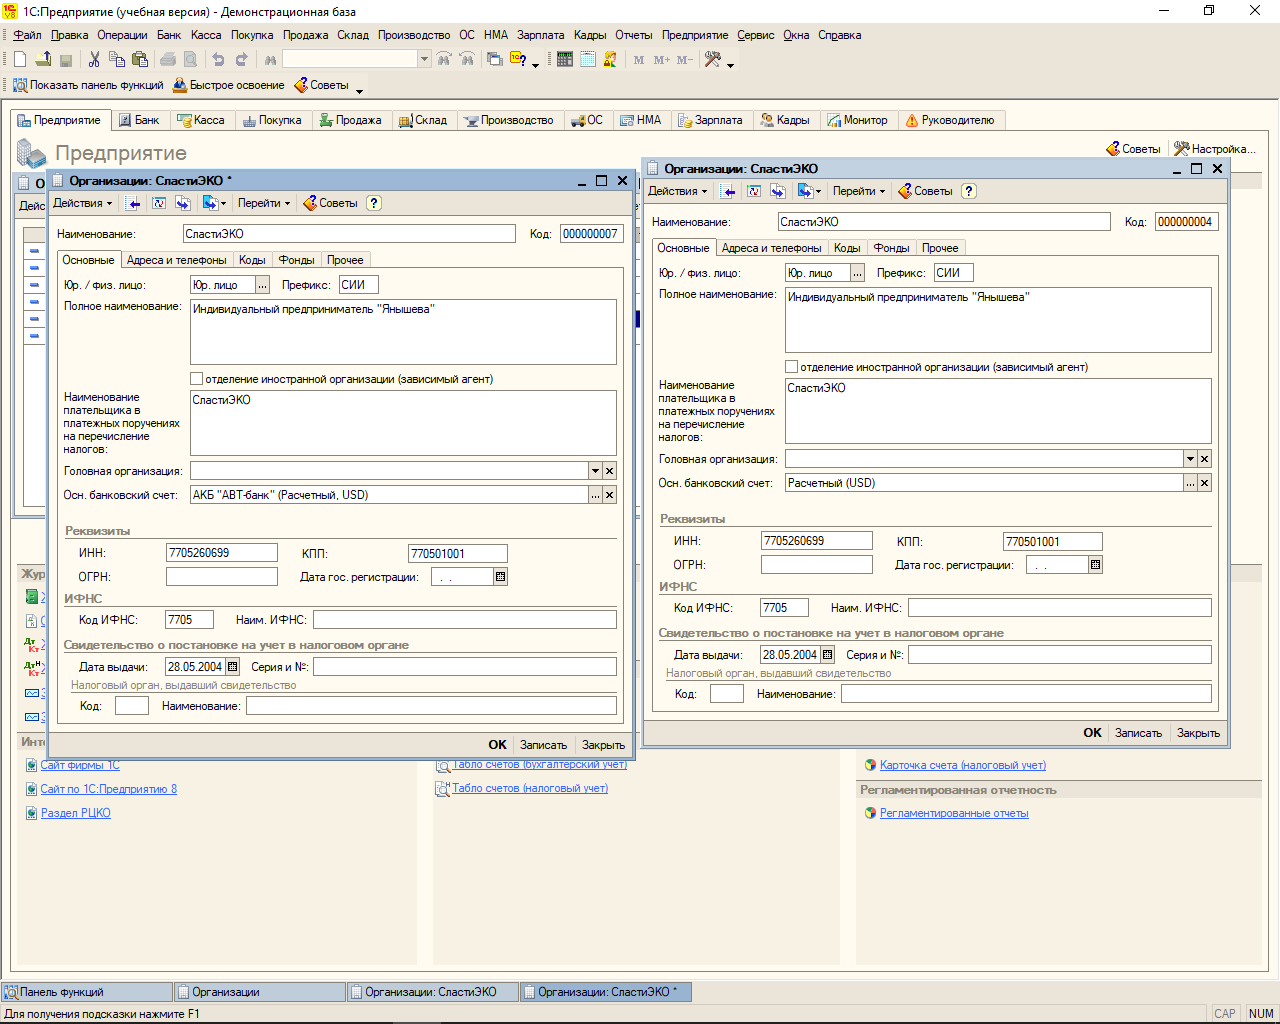Clear Головная организация with X, right window
The height and width of the screenshot is (1024, 1280).
click(1205, 459)
